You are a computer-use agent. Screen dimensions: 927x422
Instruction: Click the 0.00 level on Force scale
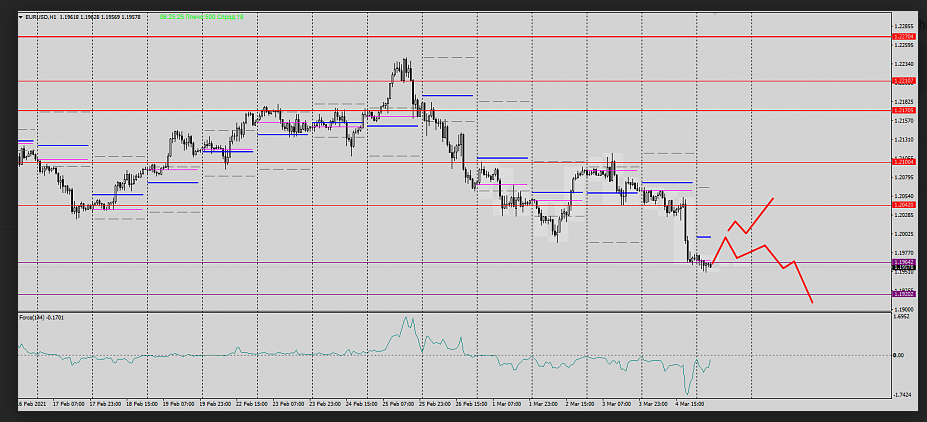coord(898,355)
